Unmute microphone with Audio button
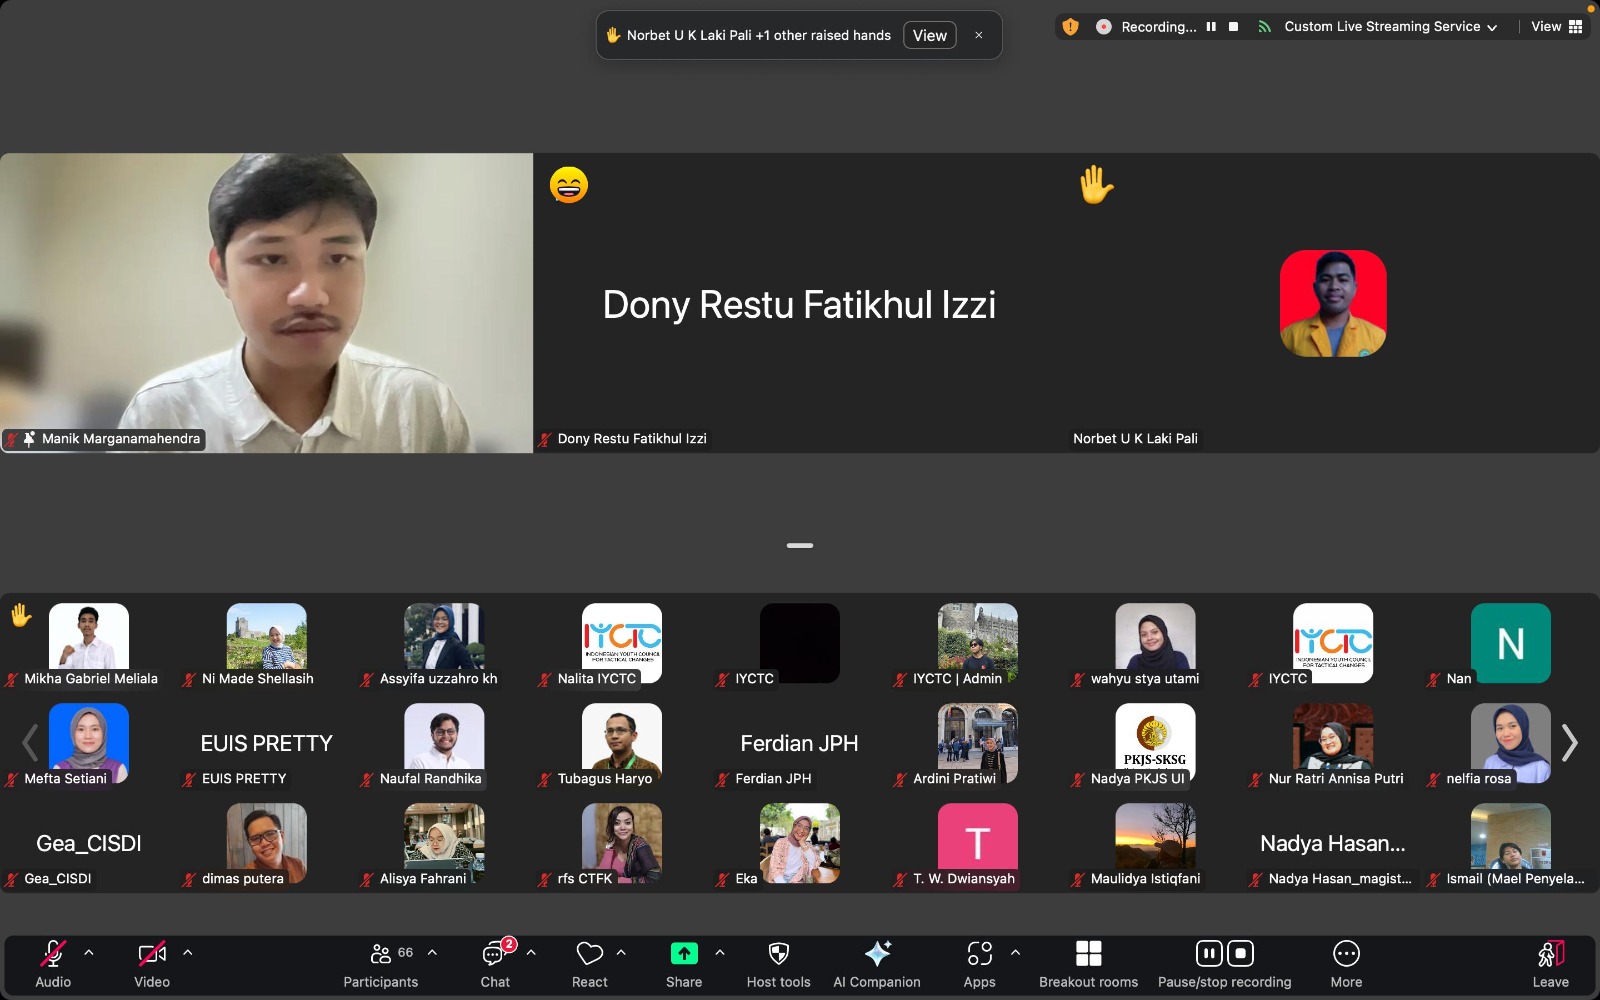The width and height of the screenshot is (1600, 1000). (x=53, y=955)
